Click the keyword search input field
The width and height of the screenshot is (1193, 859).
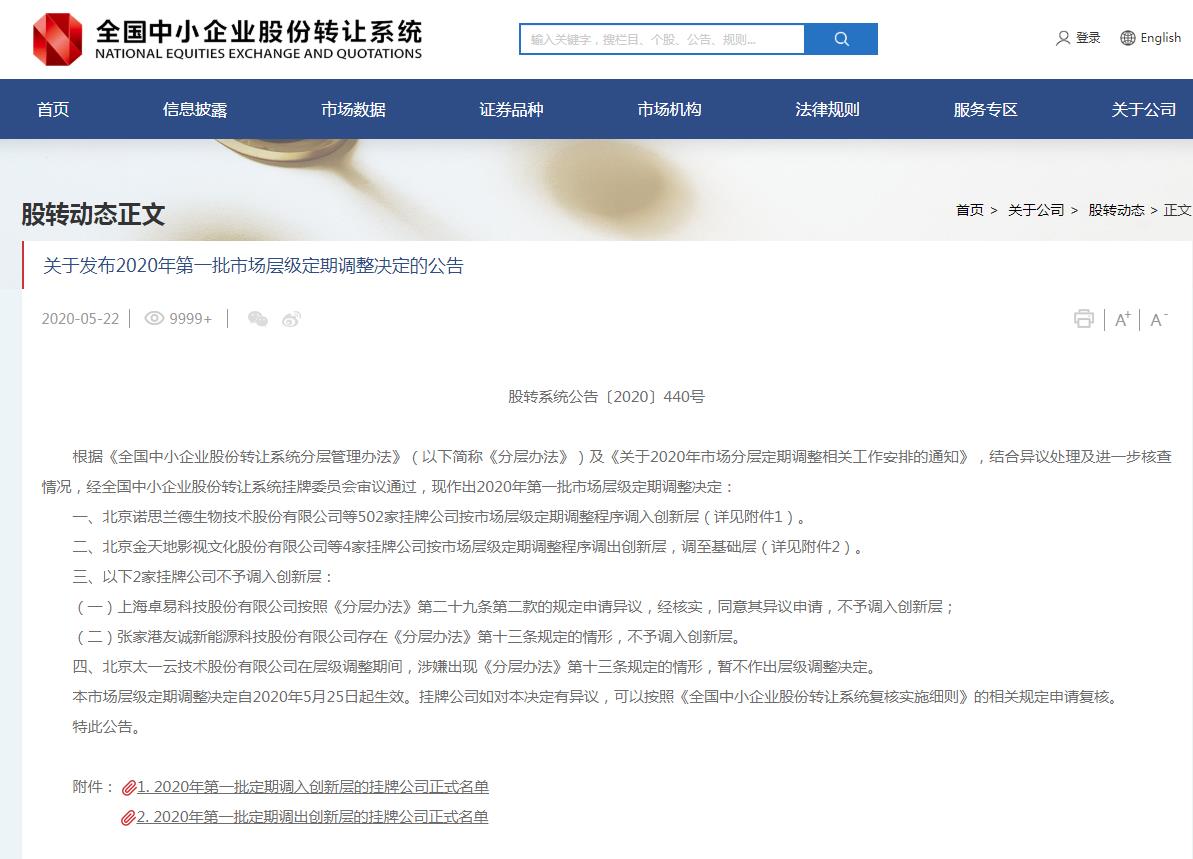click(662, 39)
